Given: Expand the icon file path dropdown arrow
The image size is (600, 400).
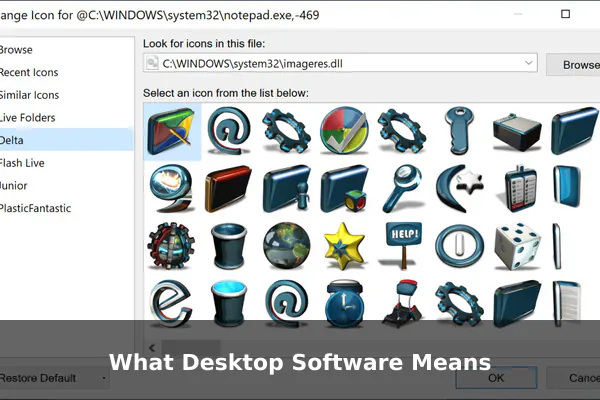Looking at the screenshot, I should [528, 63].
